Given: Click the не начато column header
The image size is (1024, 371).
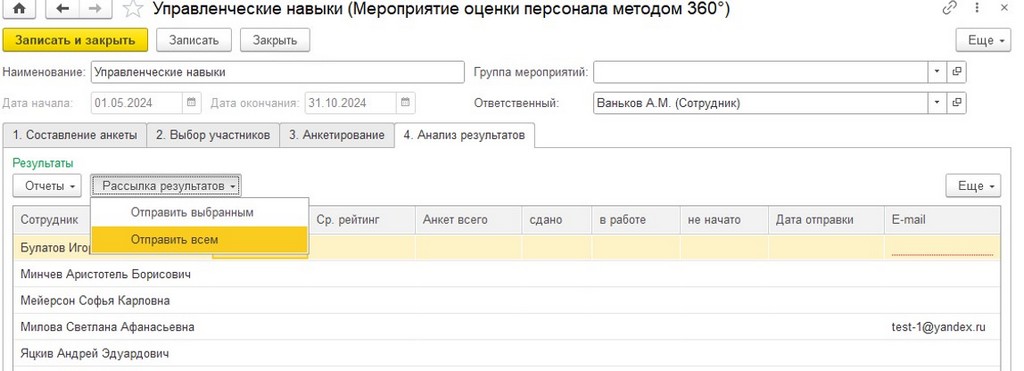Looking at the screenshot, I should click(x=724, y=220).
